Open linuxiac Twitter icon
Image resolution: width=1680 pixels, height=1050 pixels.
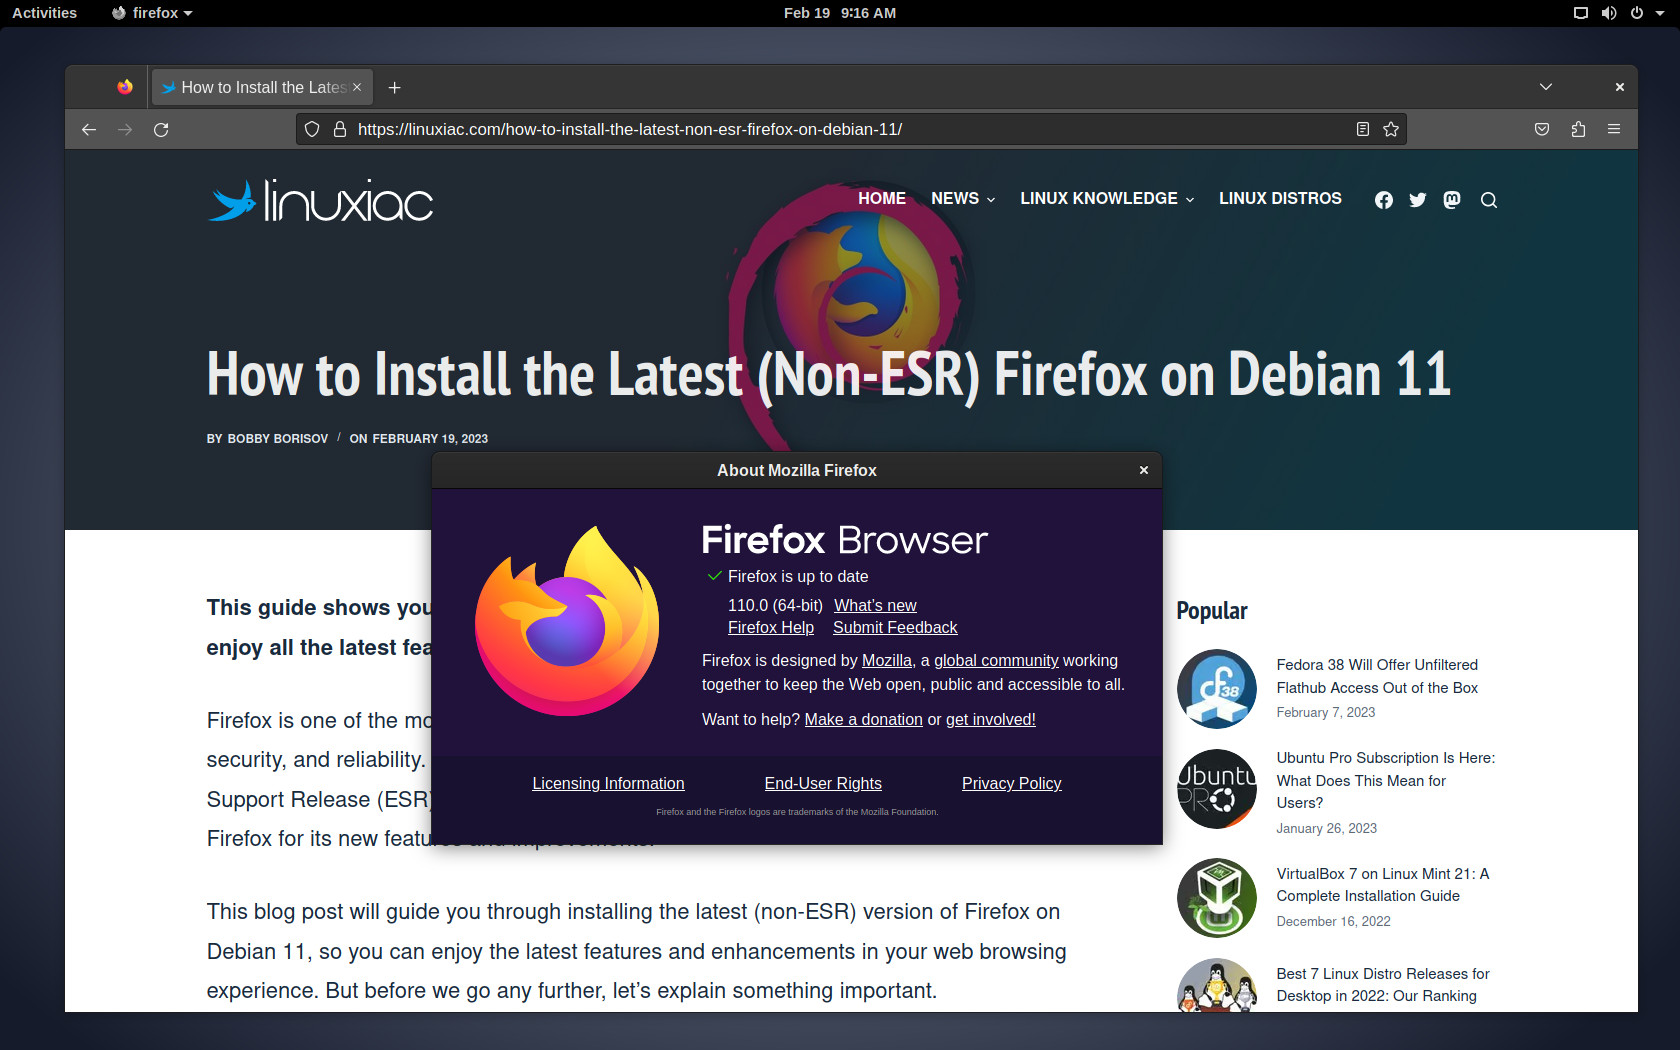1418,200
